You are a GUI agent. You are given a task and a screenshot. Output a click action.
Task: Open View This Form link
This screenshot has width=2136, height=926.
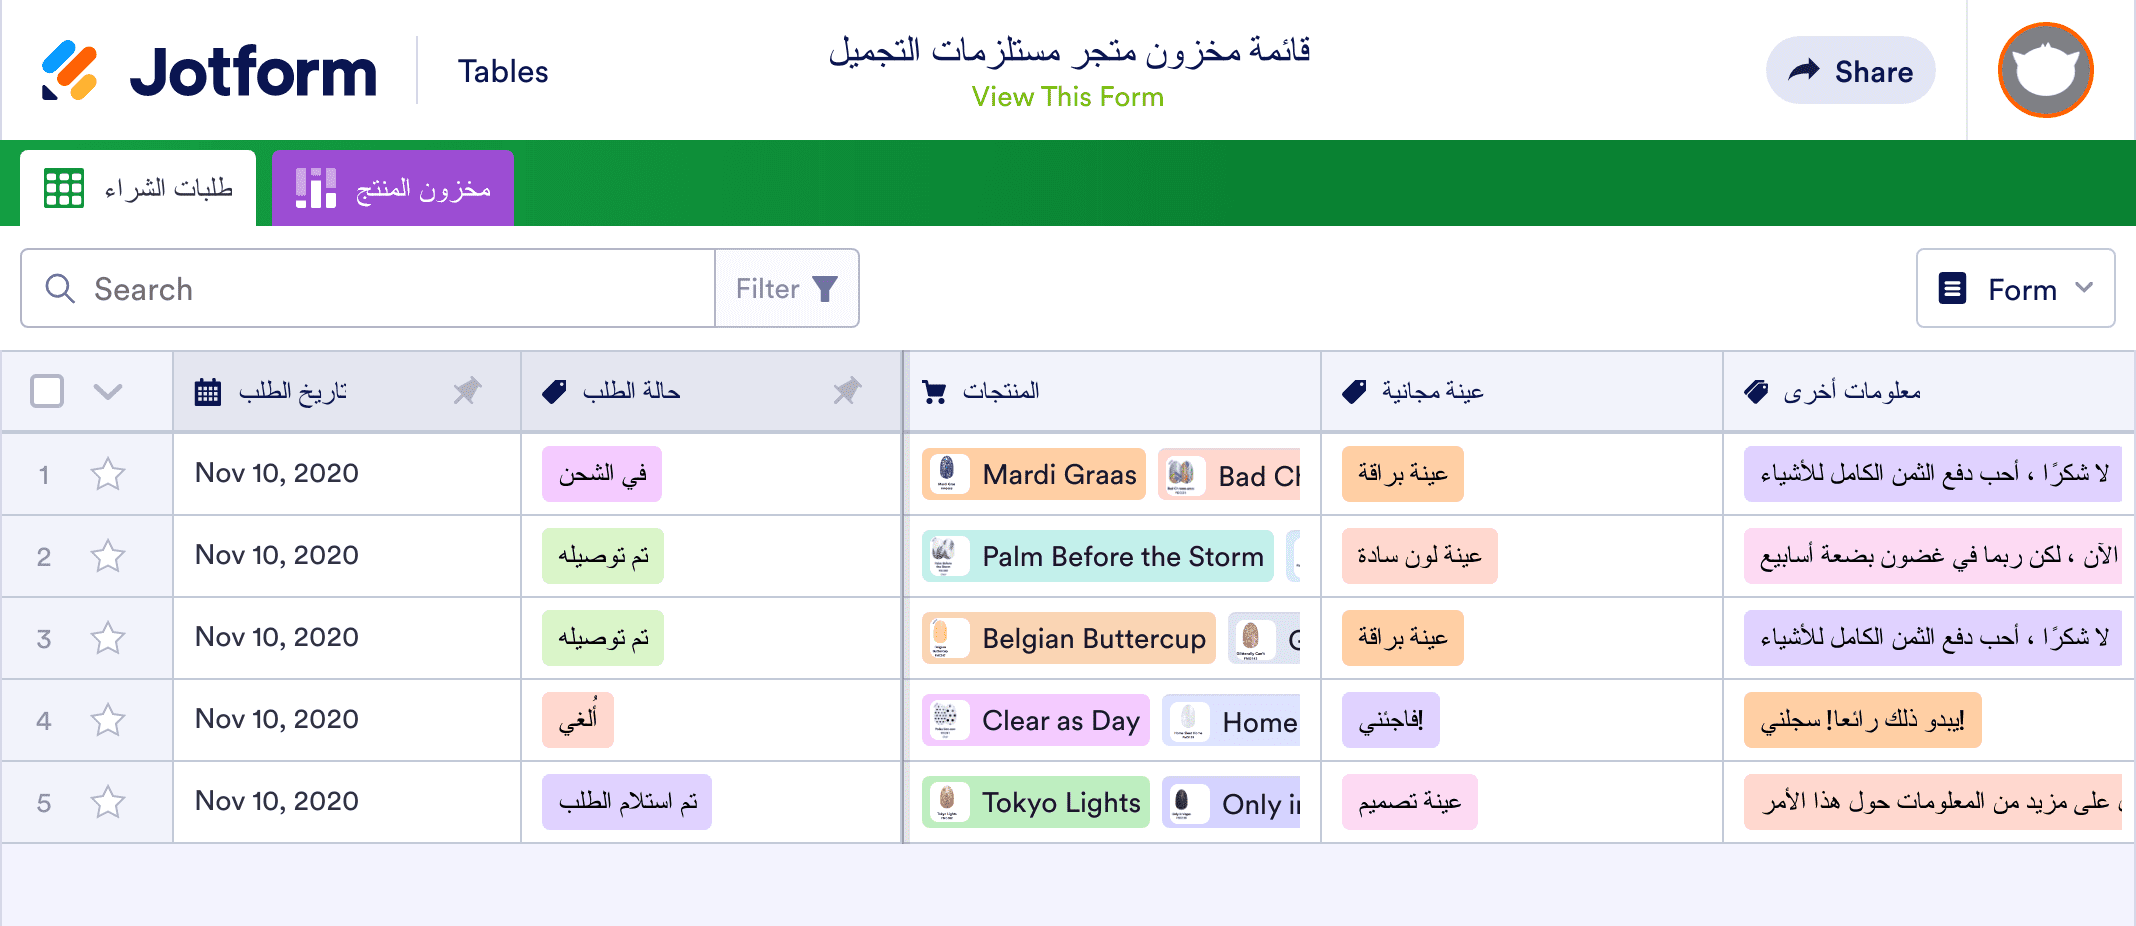point(1067,96)
